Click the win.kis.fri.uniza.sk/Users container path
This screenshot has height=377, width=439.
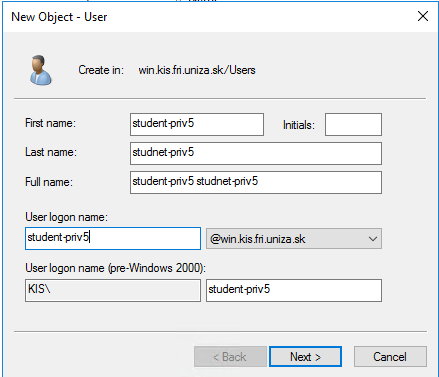(x=197, y=70)
